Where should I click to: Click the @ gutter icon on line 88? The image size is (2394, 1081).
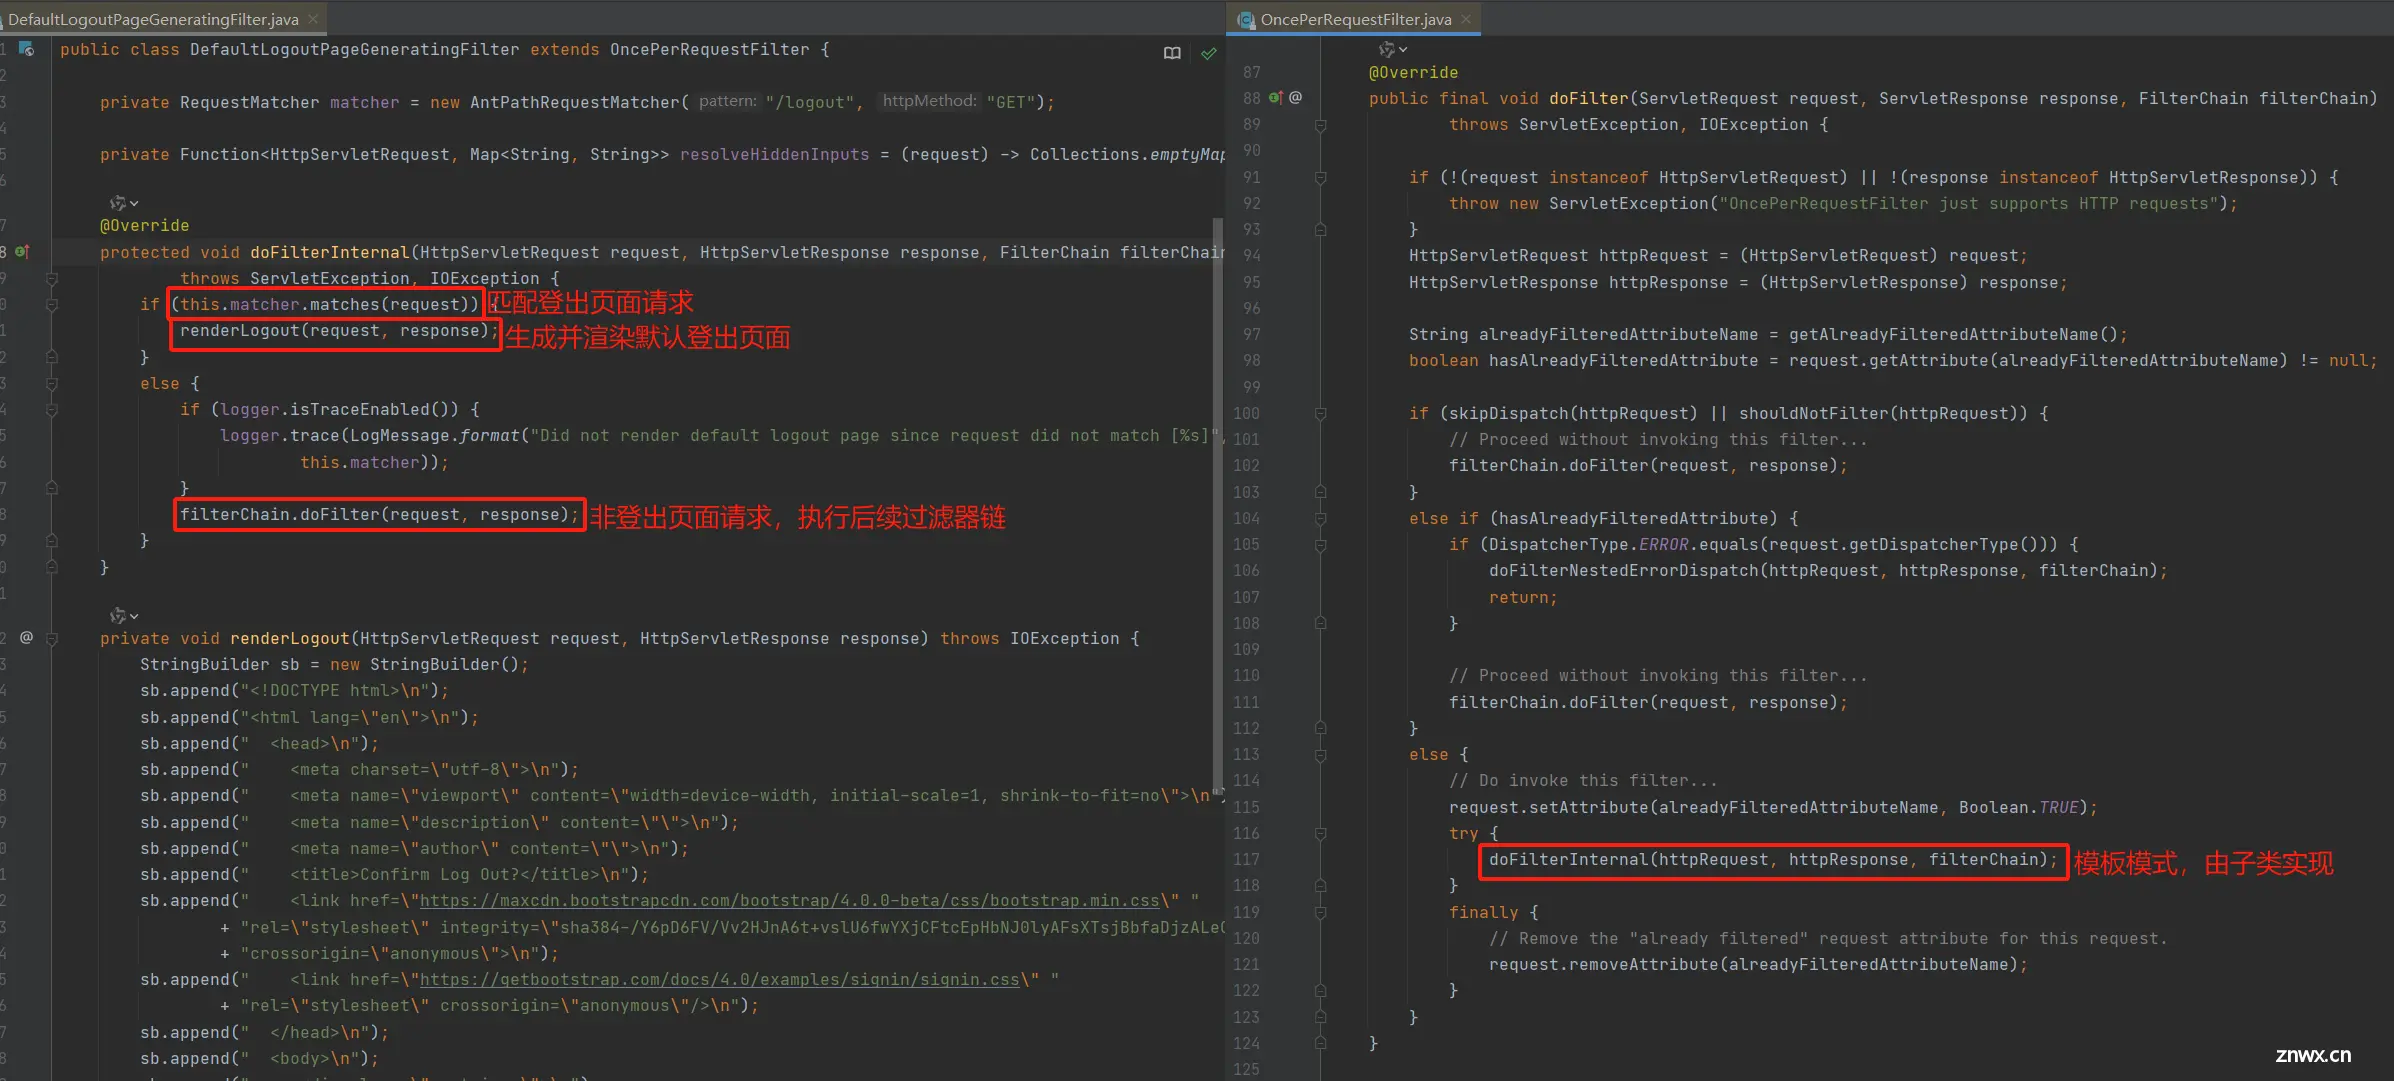pyautogui.click(x=1296, y=98)
